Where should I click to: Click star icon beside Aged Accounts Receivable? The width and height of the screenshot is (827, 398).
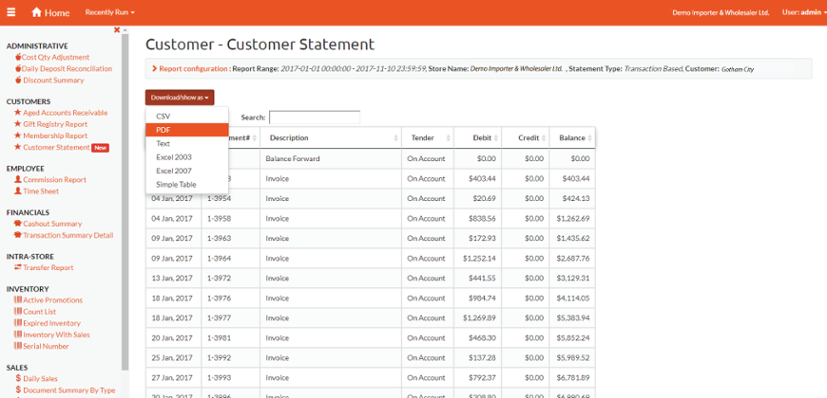[x=18, y=112]
